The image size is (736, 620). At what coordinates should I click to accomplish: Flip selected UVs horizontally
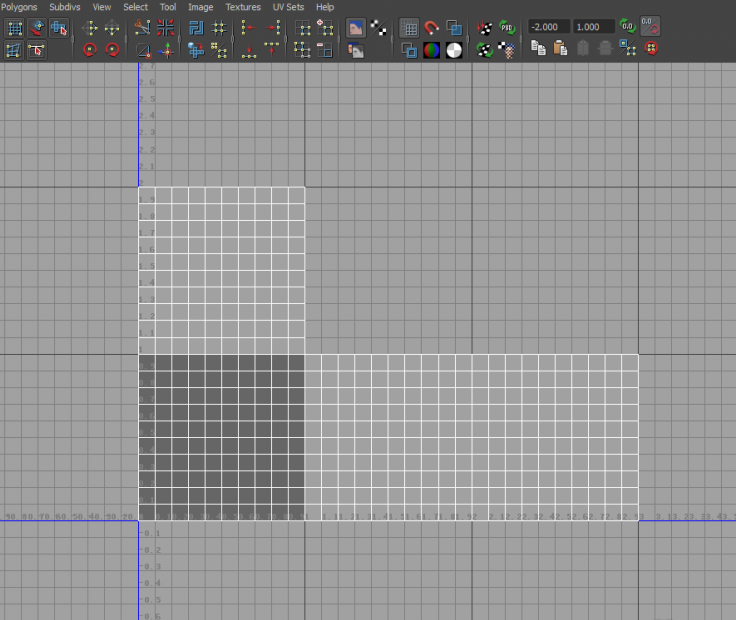point(90,28)
